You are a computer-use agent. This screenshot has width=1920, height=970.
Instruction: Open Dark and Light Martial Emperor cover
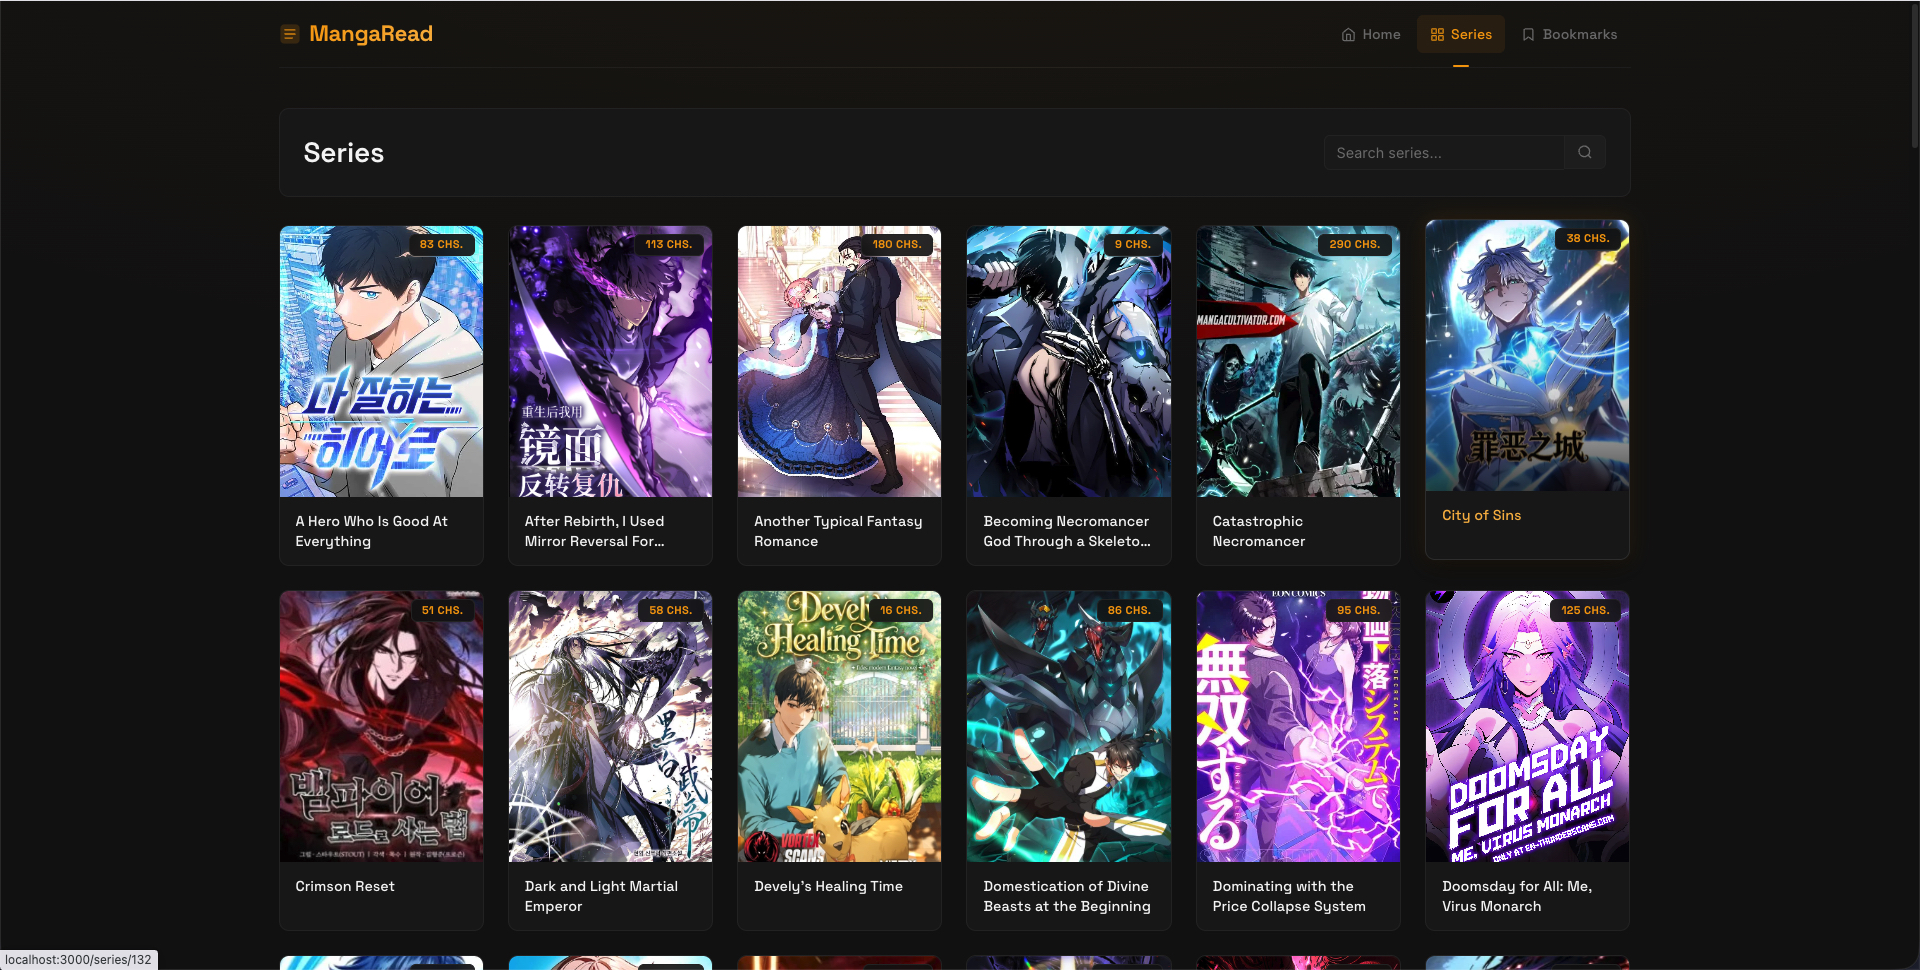coord(610,726)
